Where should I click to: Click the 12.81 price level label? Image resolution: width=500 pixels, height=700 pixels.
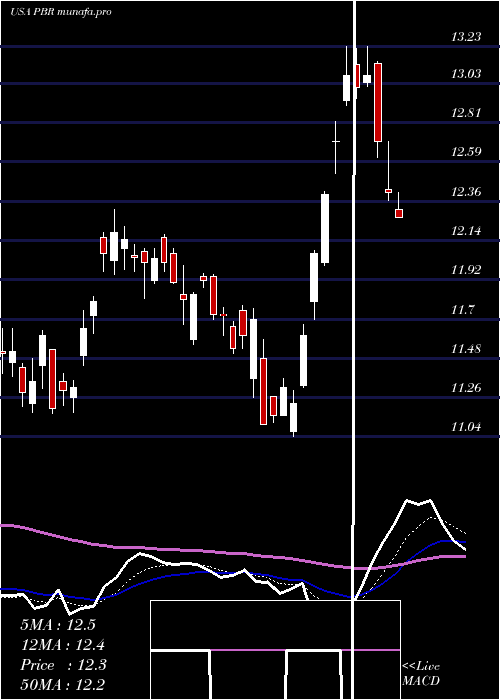(x=466, y=112)
